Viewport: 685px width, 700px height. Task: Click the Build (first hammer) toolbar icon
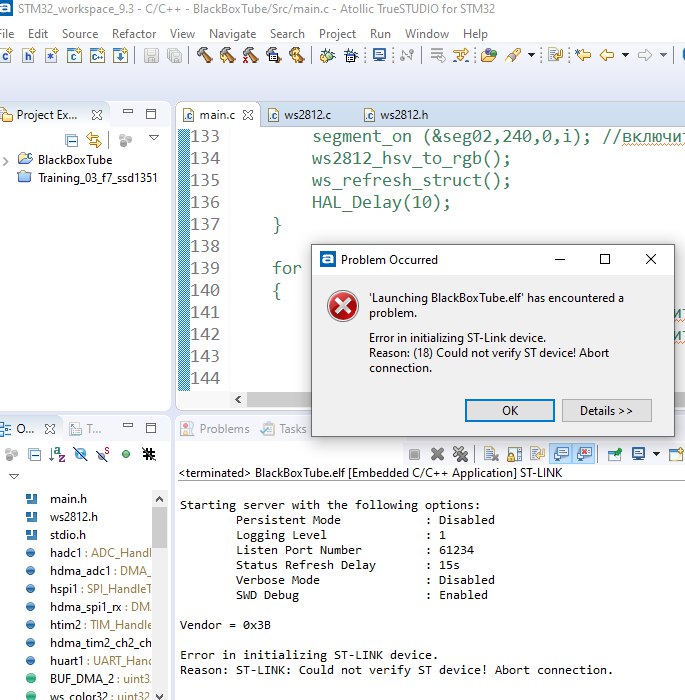205,55
